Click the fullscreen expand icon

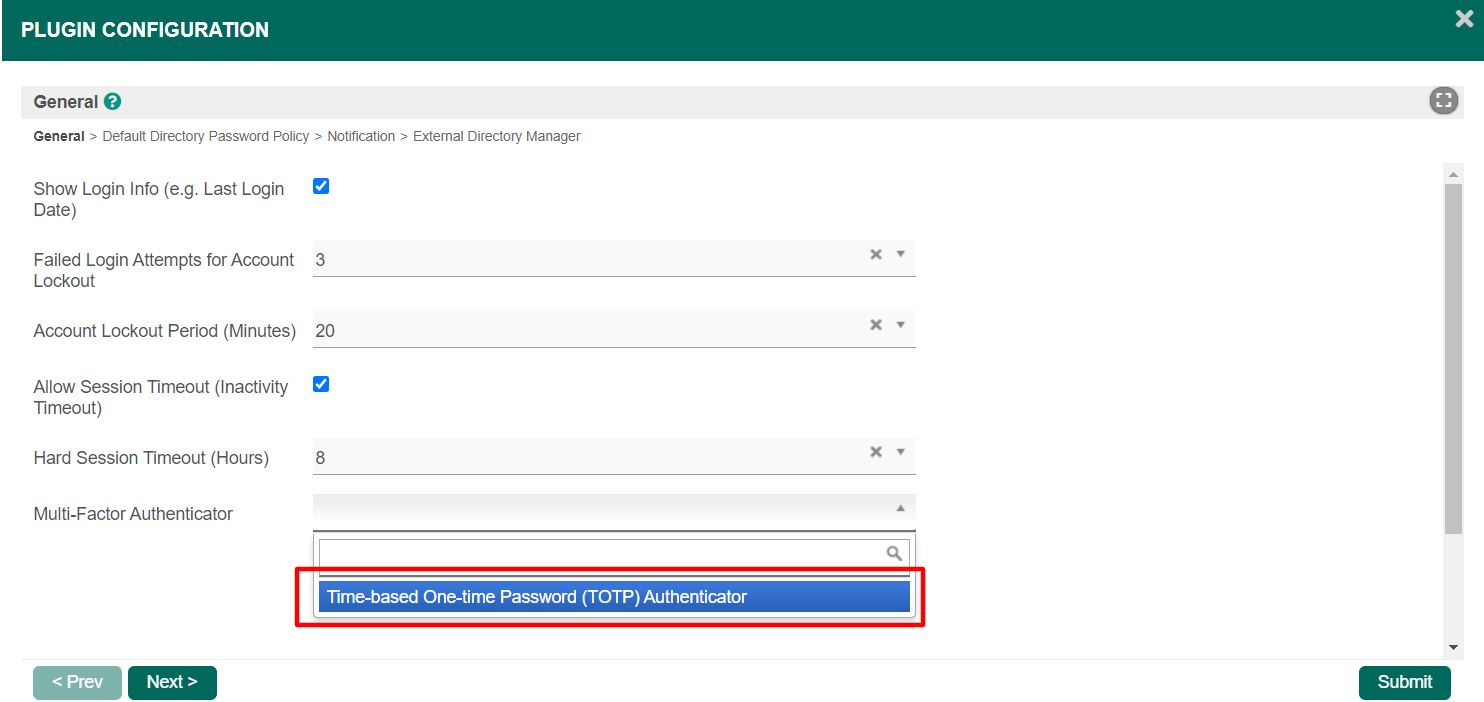tap(1443, 101)
